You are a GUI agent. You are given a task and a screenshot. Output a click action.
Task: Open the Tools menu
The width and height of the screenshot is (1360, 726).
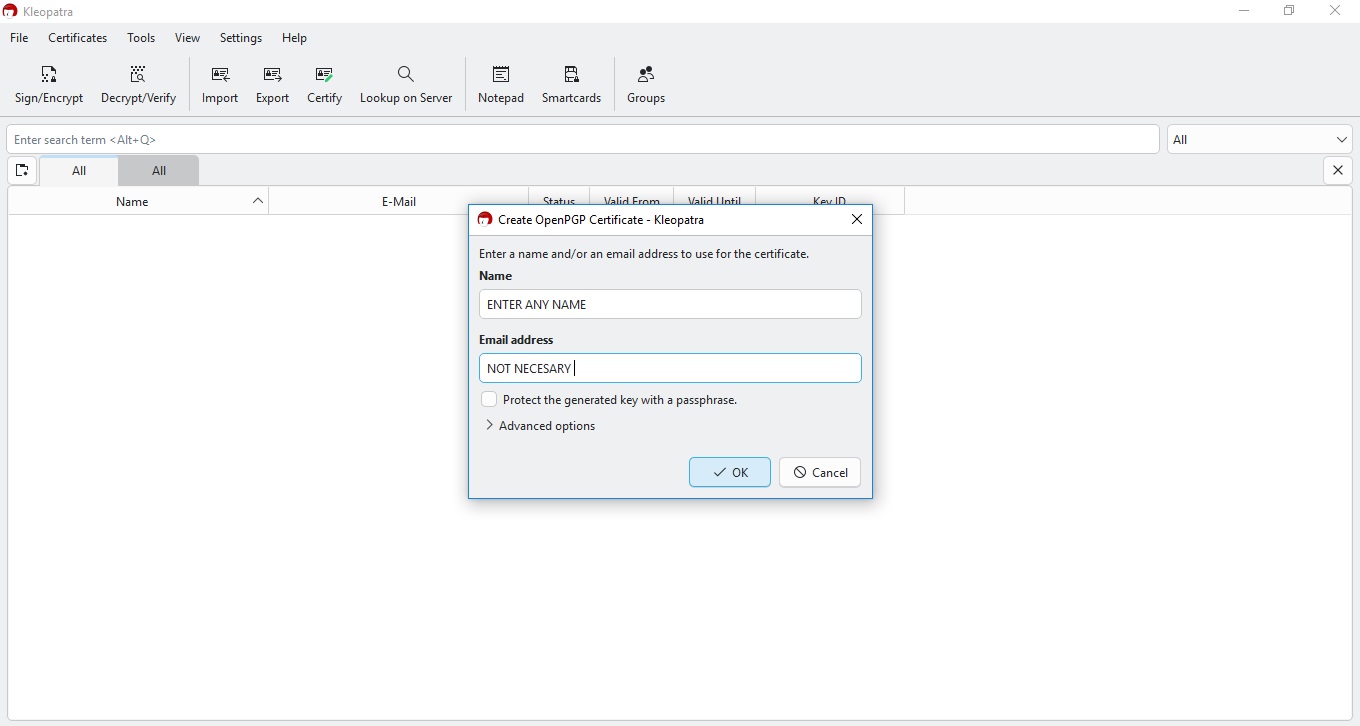click(141, 38)
